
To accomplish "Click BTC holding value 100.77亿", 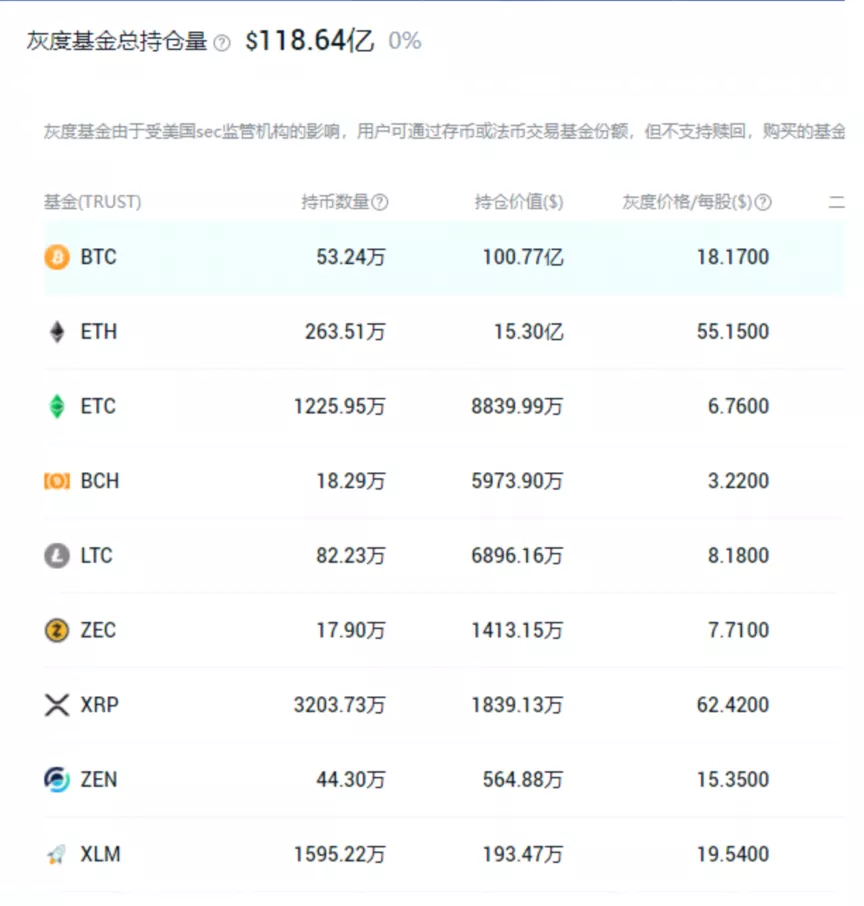I will coord(522,257).
